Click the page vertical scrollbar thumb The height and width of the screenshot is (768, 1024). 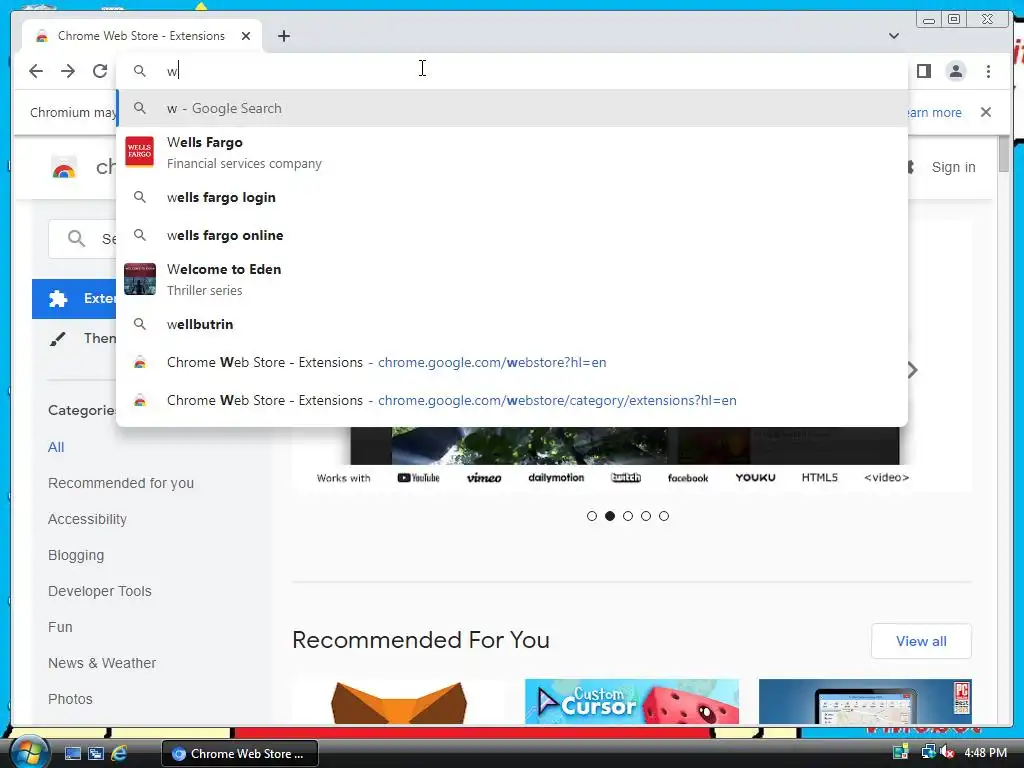(x=1004, y=156)
